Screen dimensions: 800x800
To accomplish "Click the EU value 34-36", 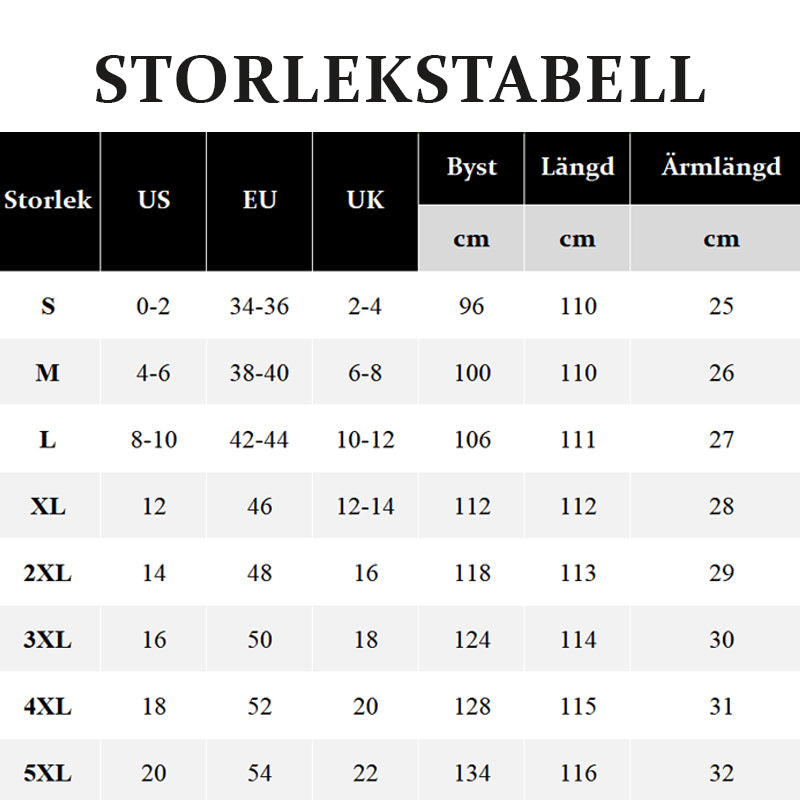I will pyautogui.click(x=259, y=306).
